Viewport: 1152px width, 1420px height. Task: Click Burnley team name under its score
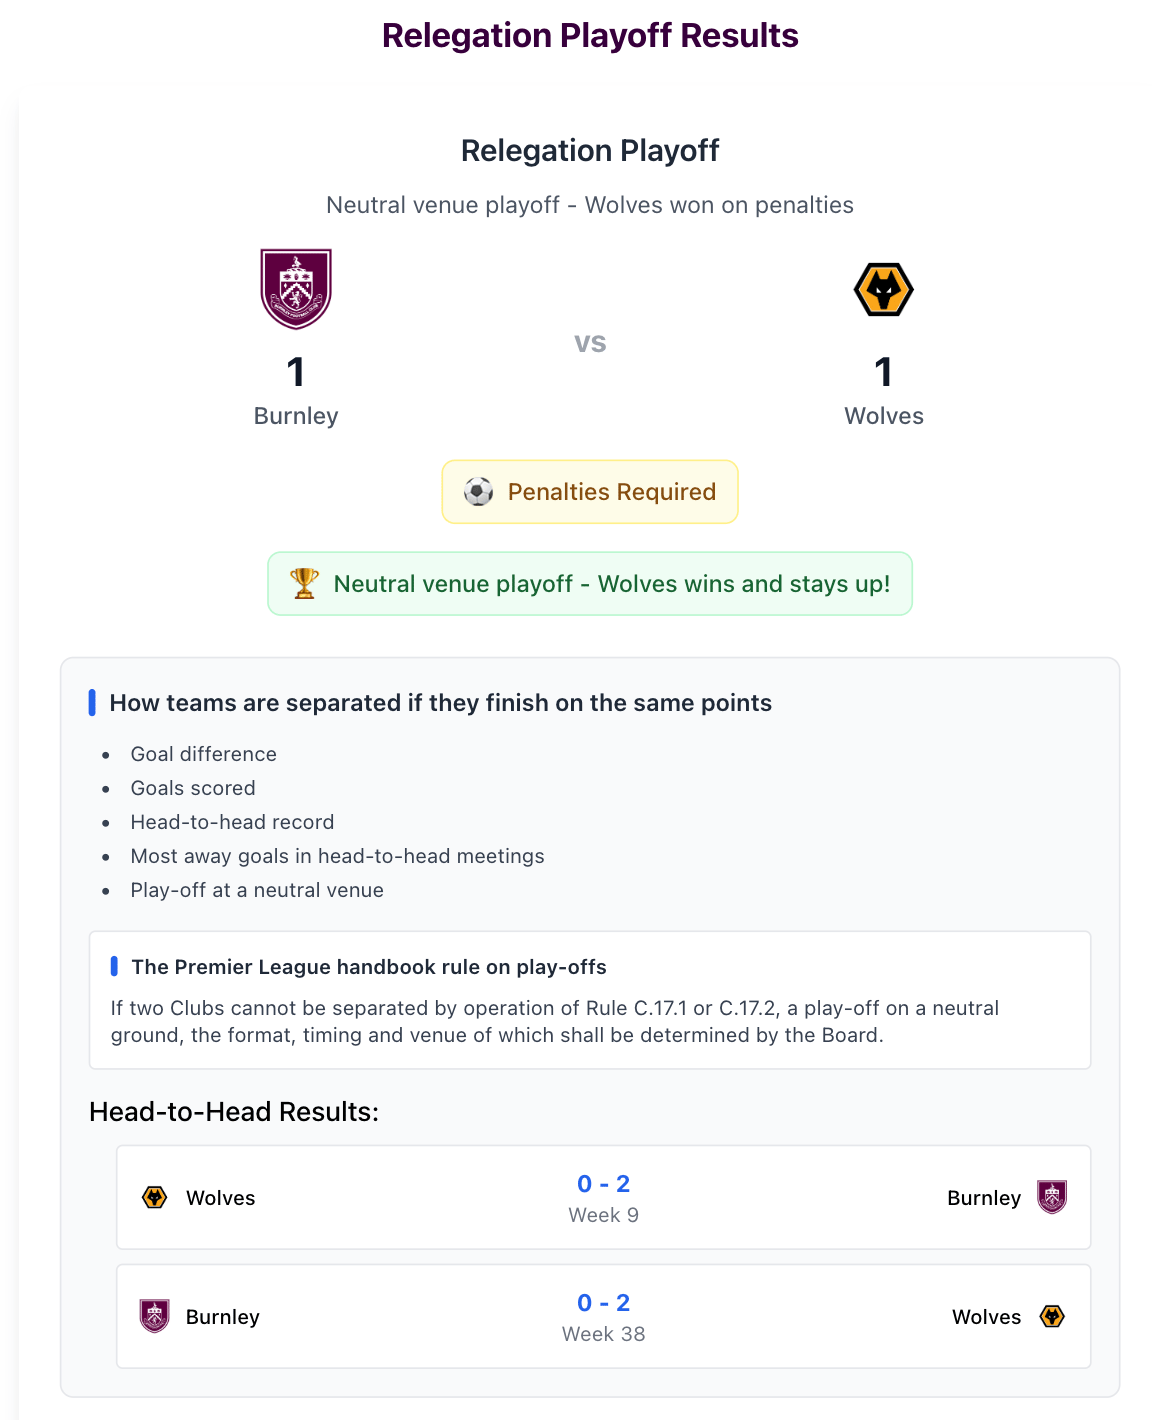(x=296, y=416)
